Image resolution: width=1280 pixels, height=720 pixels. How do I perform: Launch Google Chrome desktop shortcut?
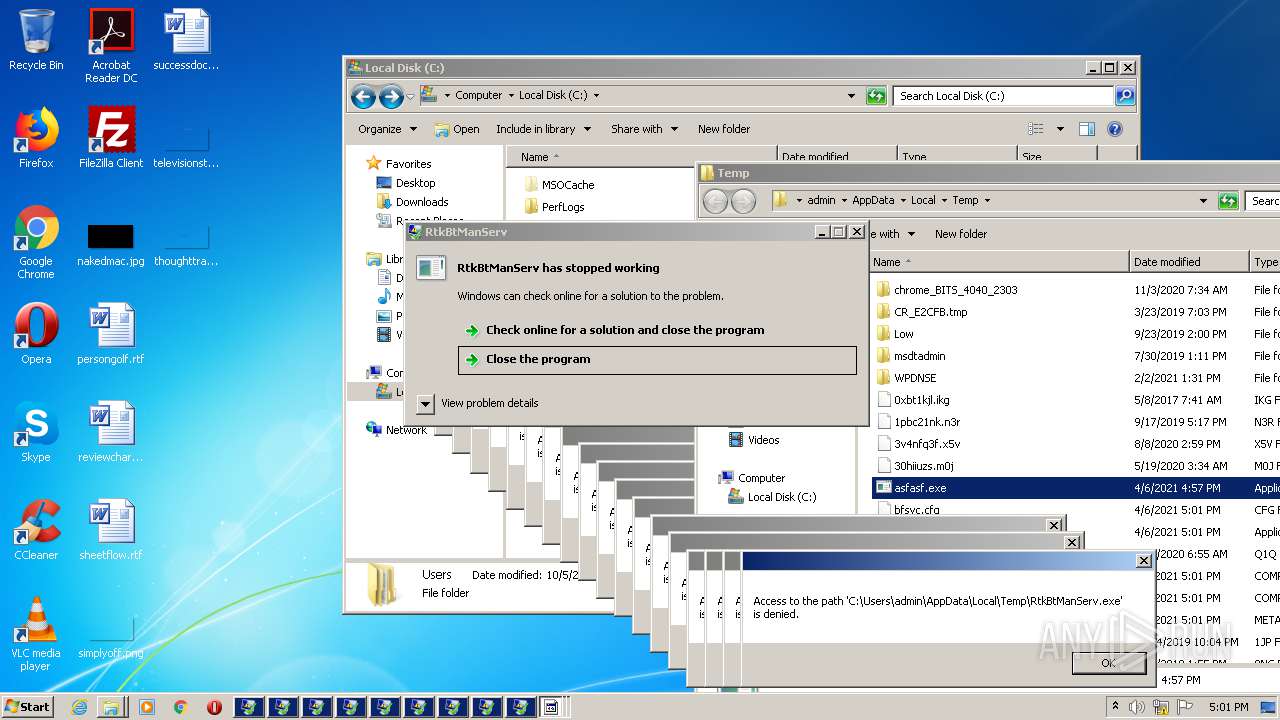point(36,242)
